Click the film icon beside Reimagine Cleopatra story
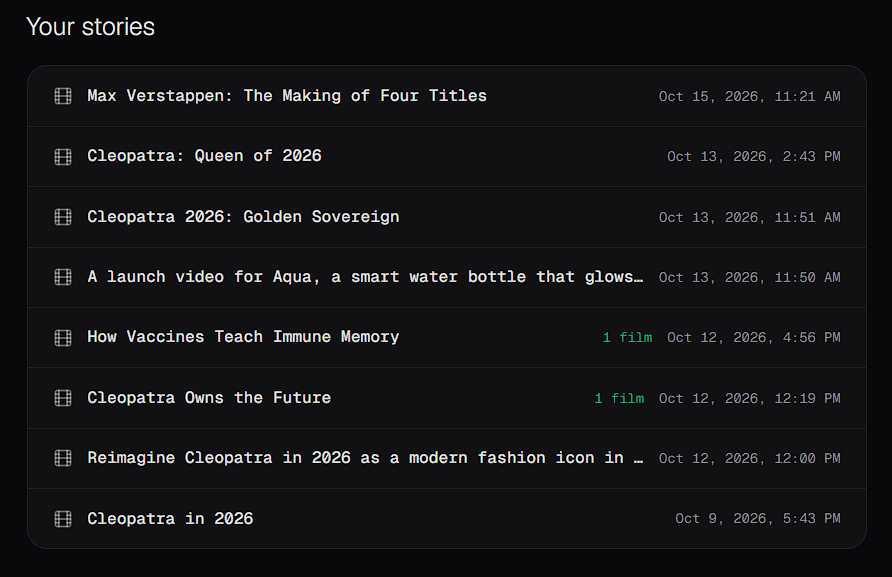This screenshot has width=892, height=577. pos(63,458)
